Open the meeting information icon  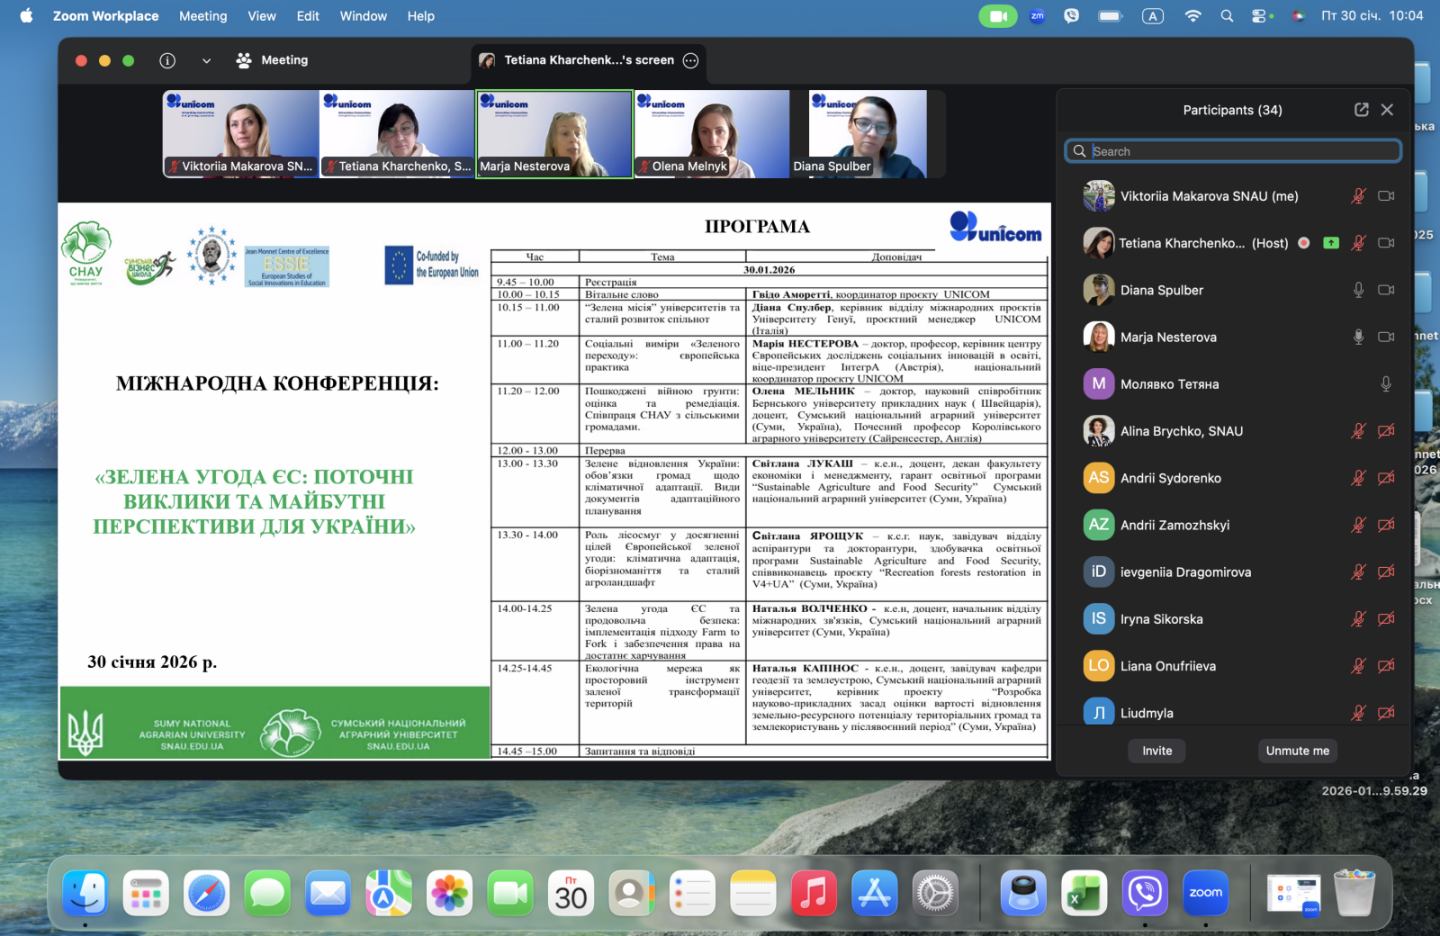[168, 60]
